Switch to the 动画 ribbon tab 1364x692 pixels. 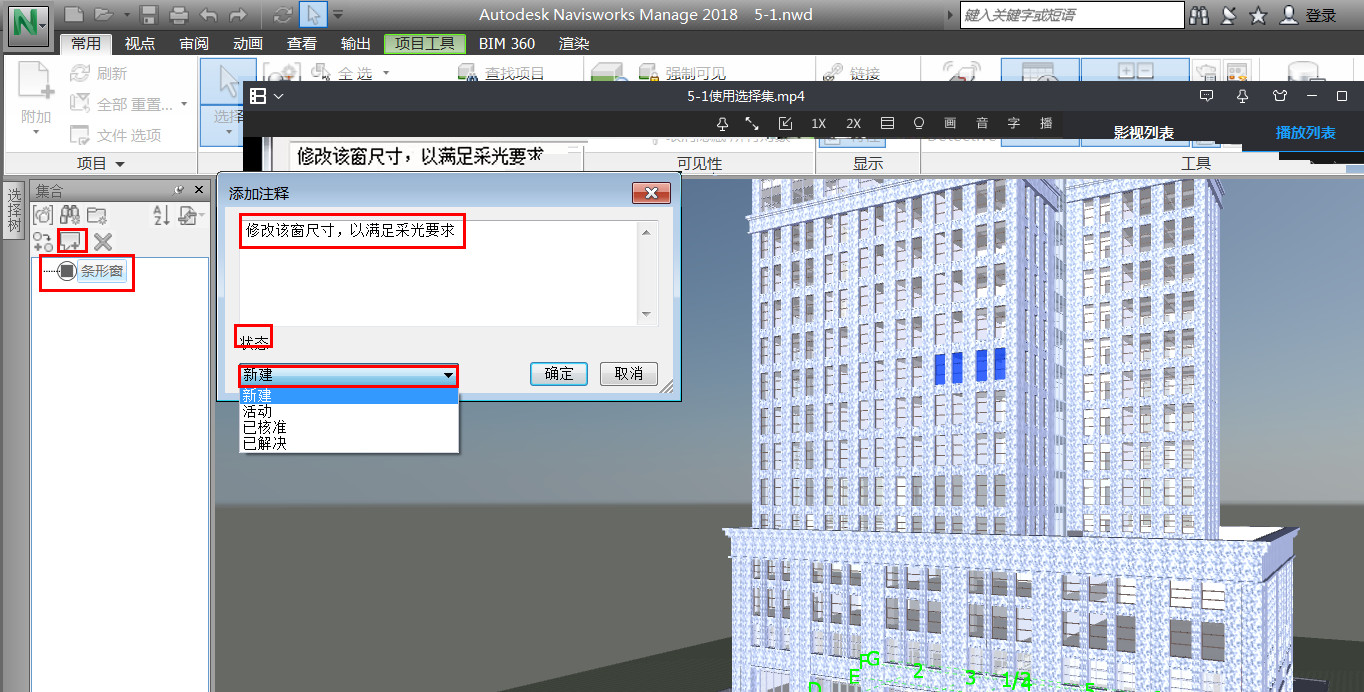click(248, 43)
